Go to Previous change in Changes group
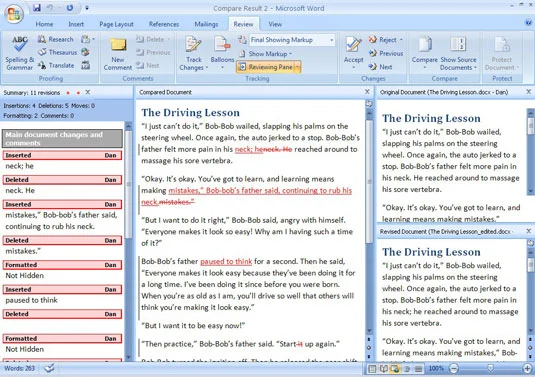Screen dimensions: 535x377 coord(386,53)
